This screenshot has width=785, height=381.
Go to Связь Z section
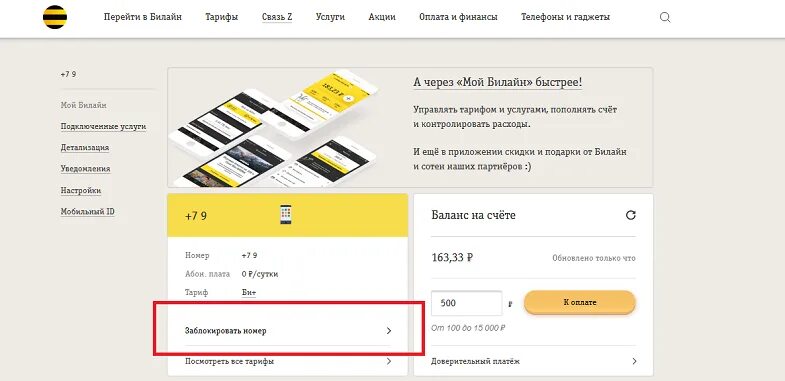(x=277, y=17)
